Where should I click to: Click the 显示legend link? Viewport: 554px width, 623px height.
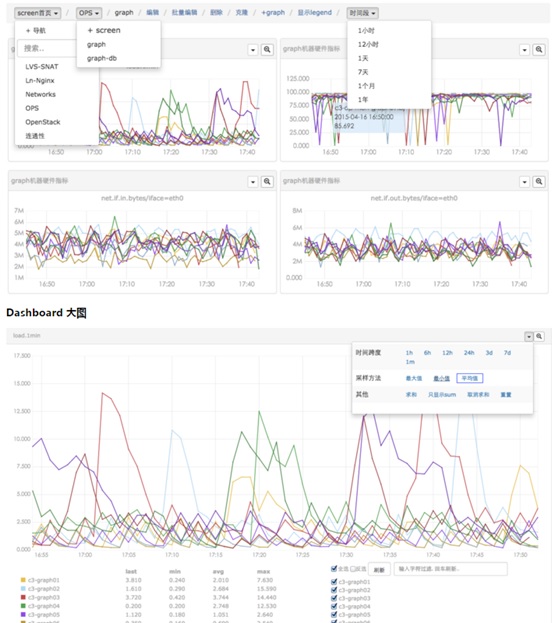click(315, 13)
